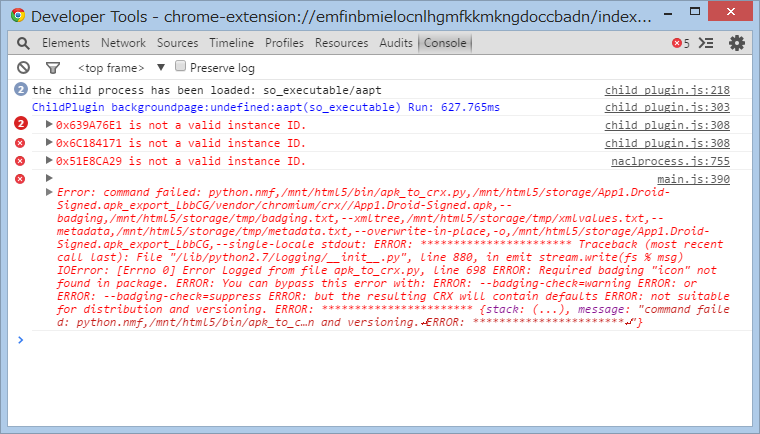Open the search magnifier in DevTools toolbar

click(23, 43)
